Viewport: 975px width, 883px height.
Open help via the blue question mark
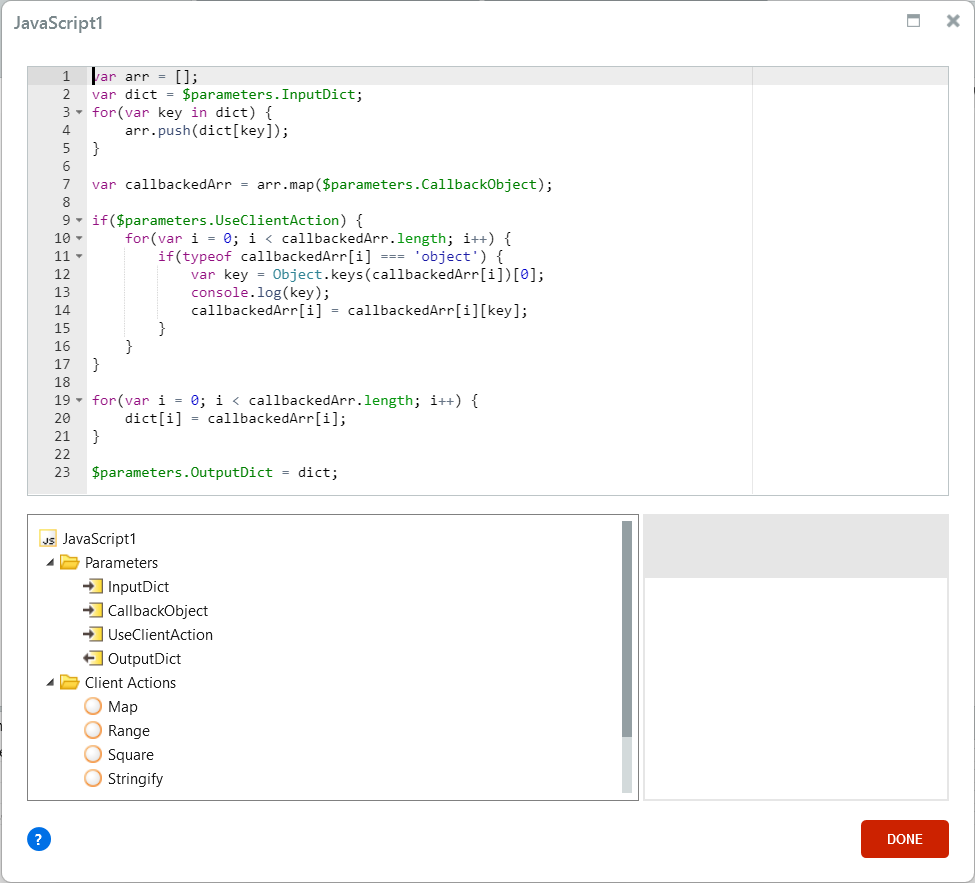[x=39, y=839]
